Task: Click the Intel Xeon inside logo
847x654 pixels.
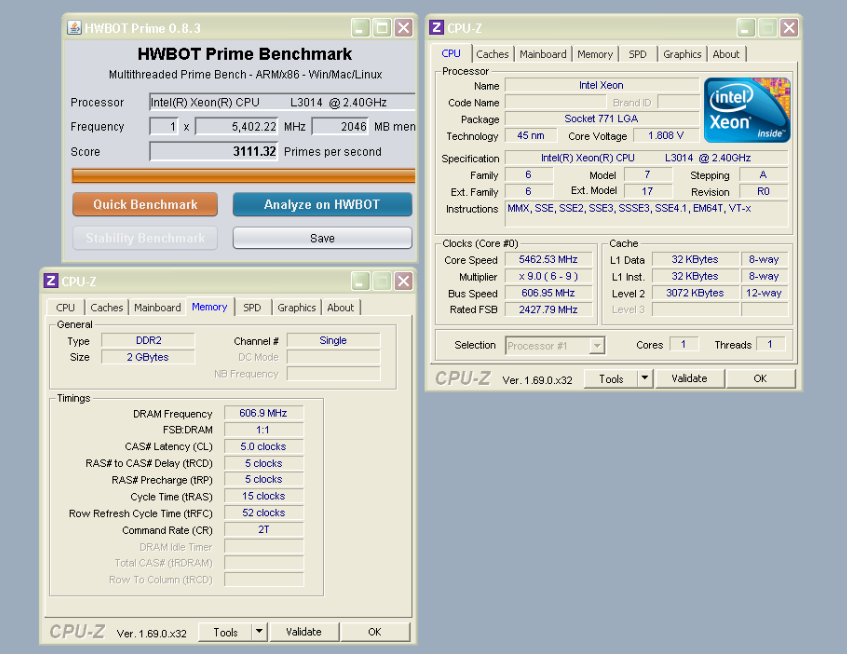Action: pos(747,110)
